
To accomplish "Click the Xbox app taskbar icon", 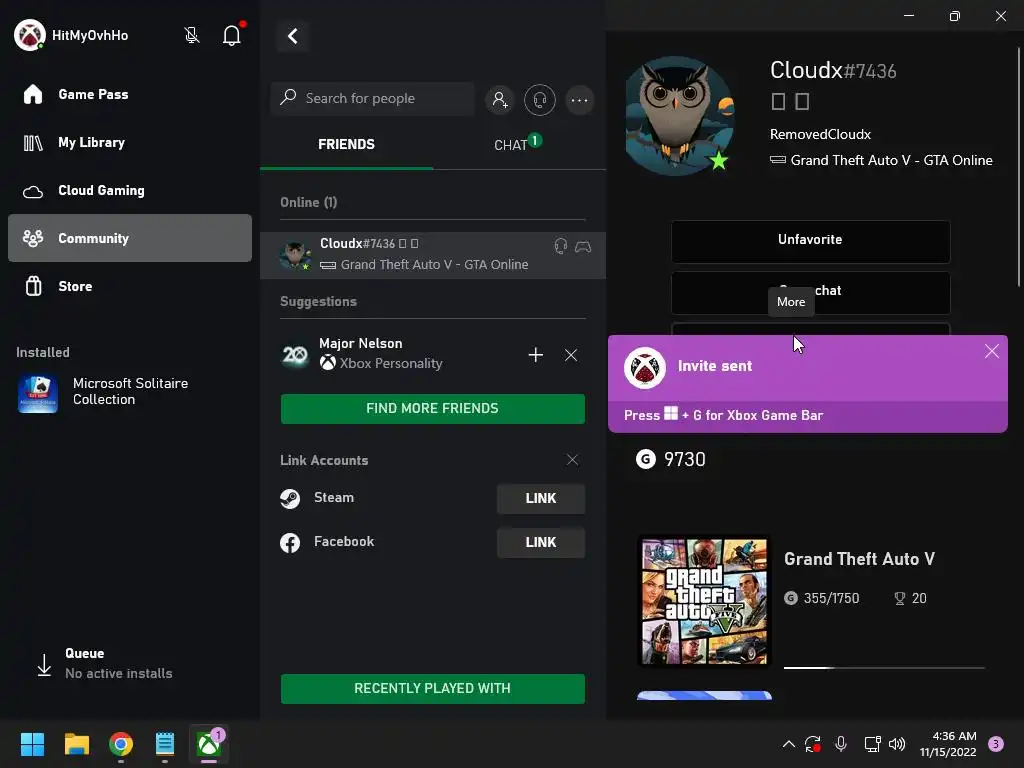I will tap(209, 744).
